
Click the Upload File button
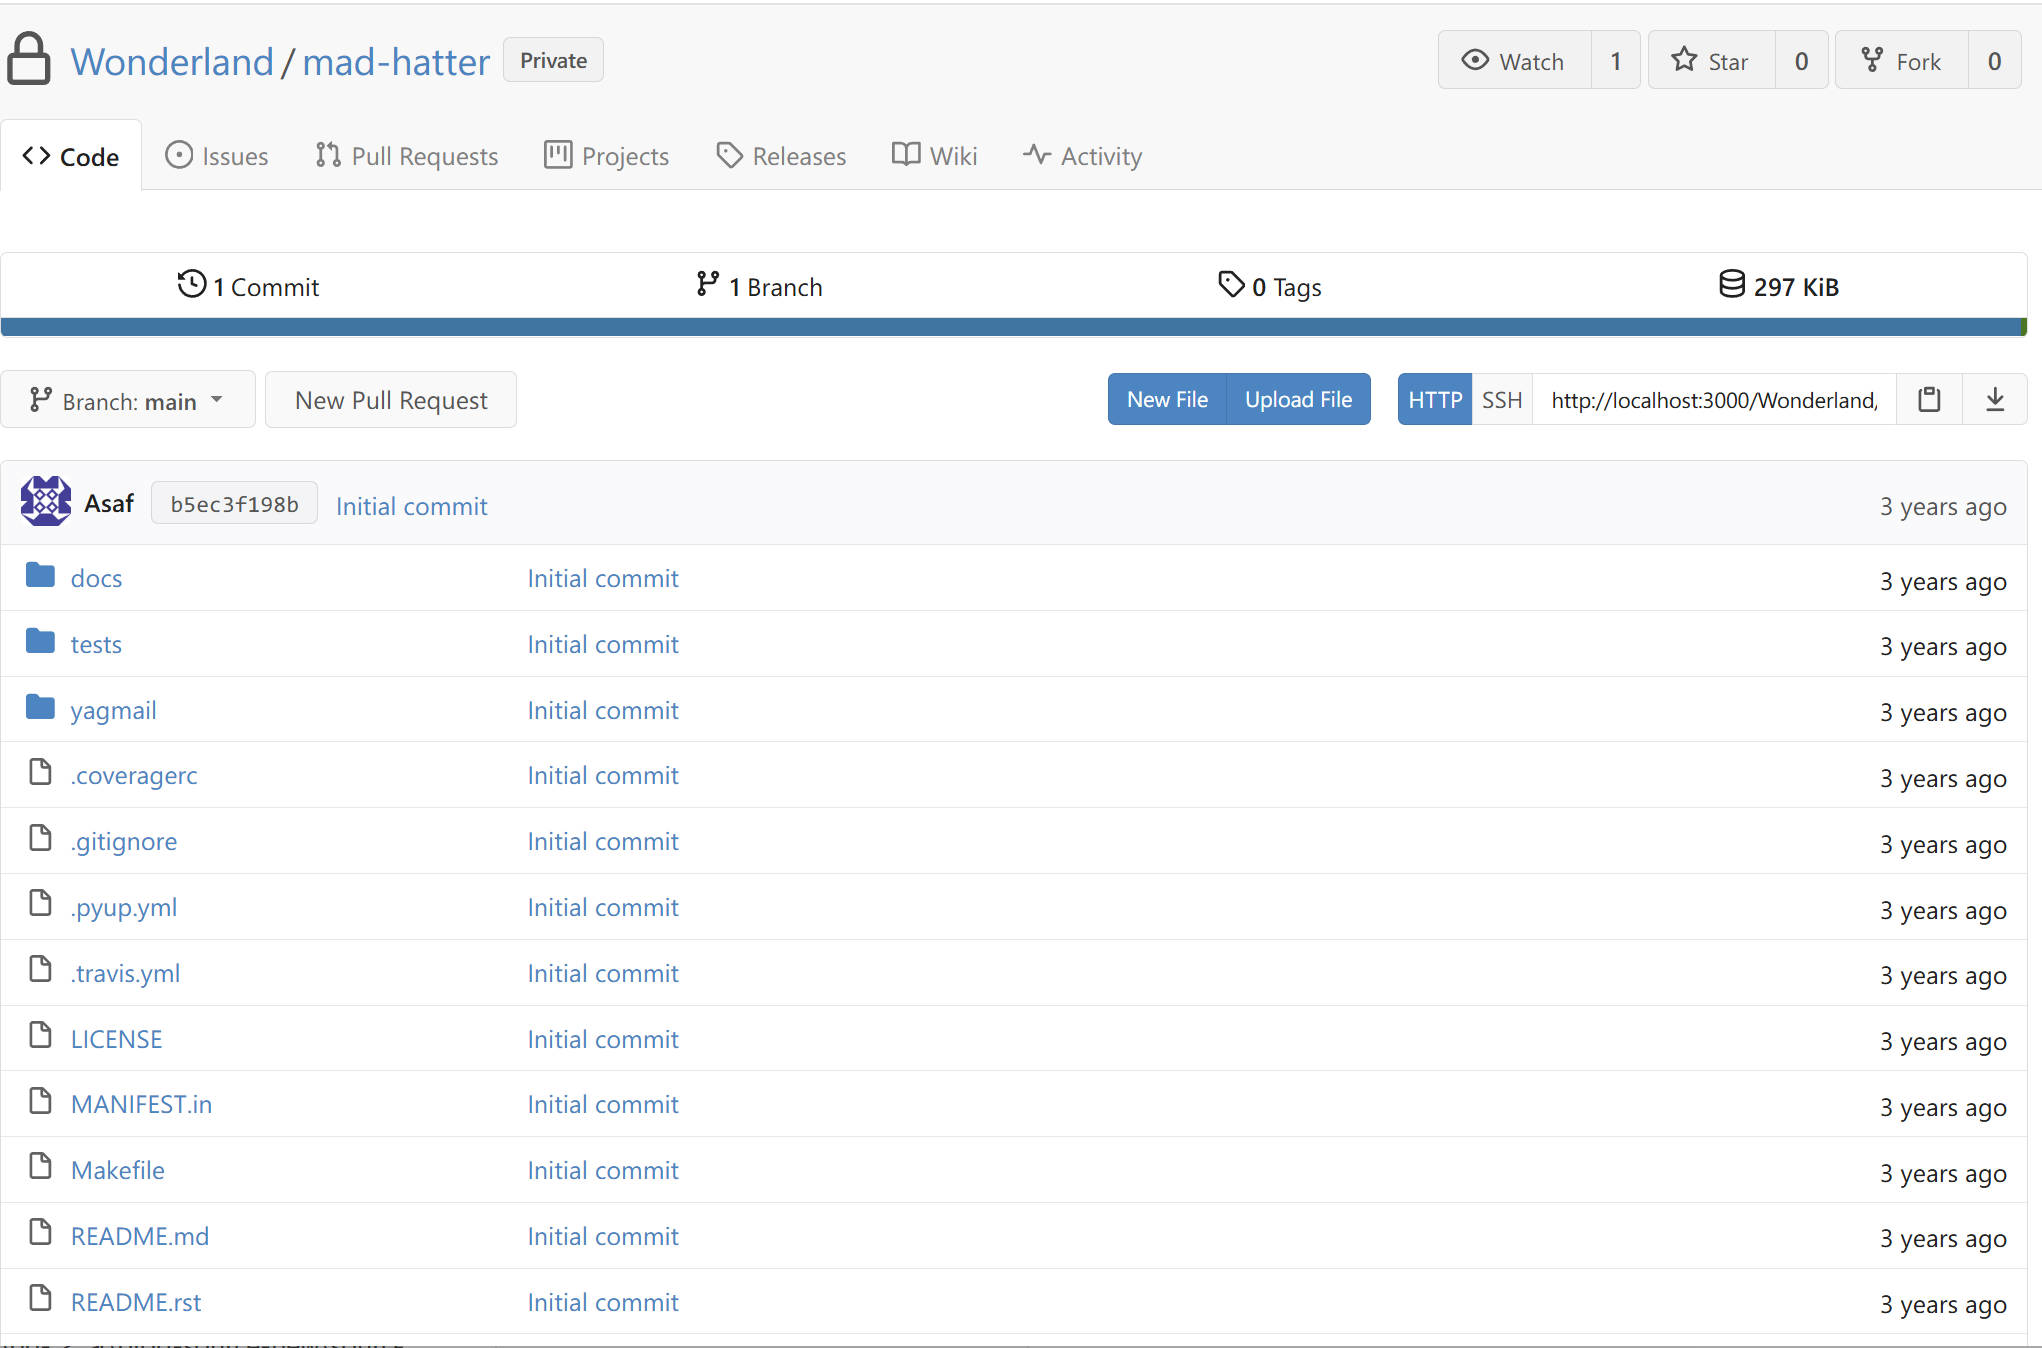pyautogui.click(x=1298, y=400)
